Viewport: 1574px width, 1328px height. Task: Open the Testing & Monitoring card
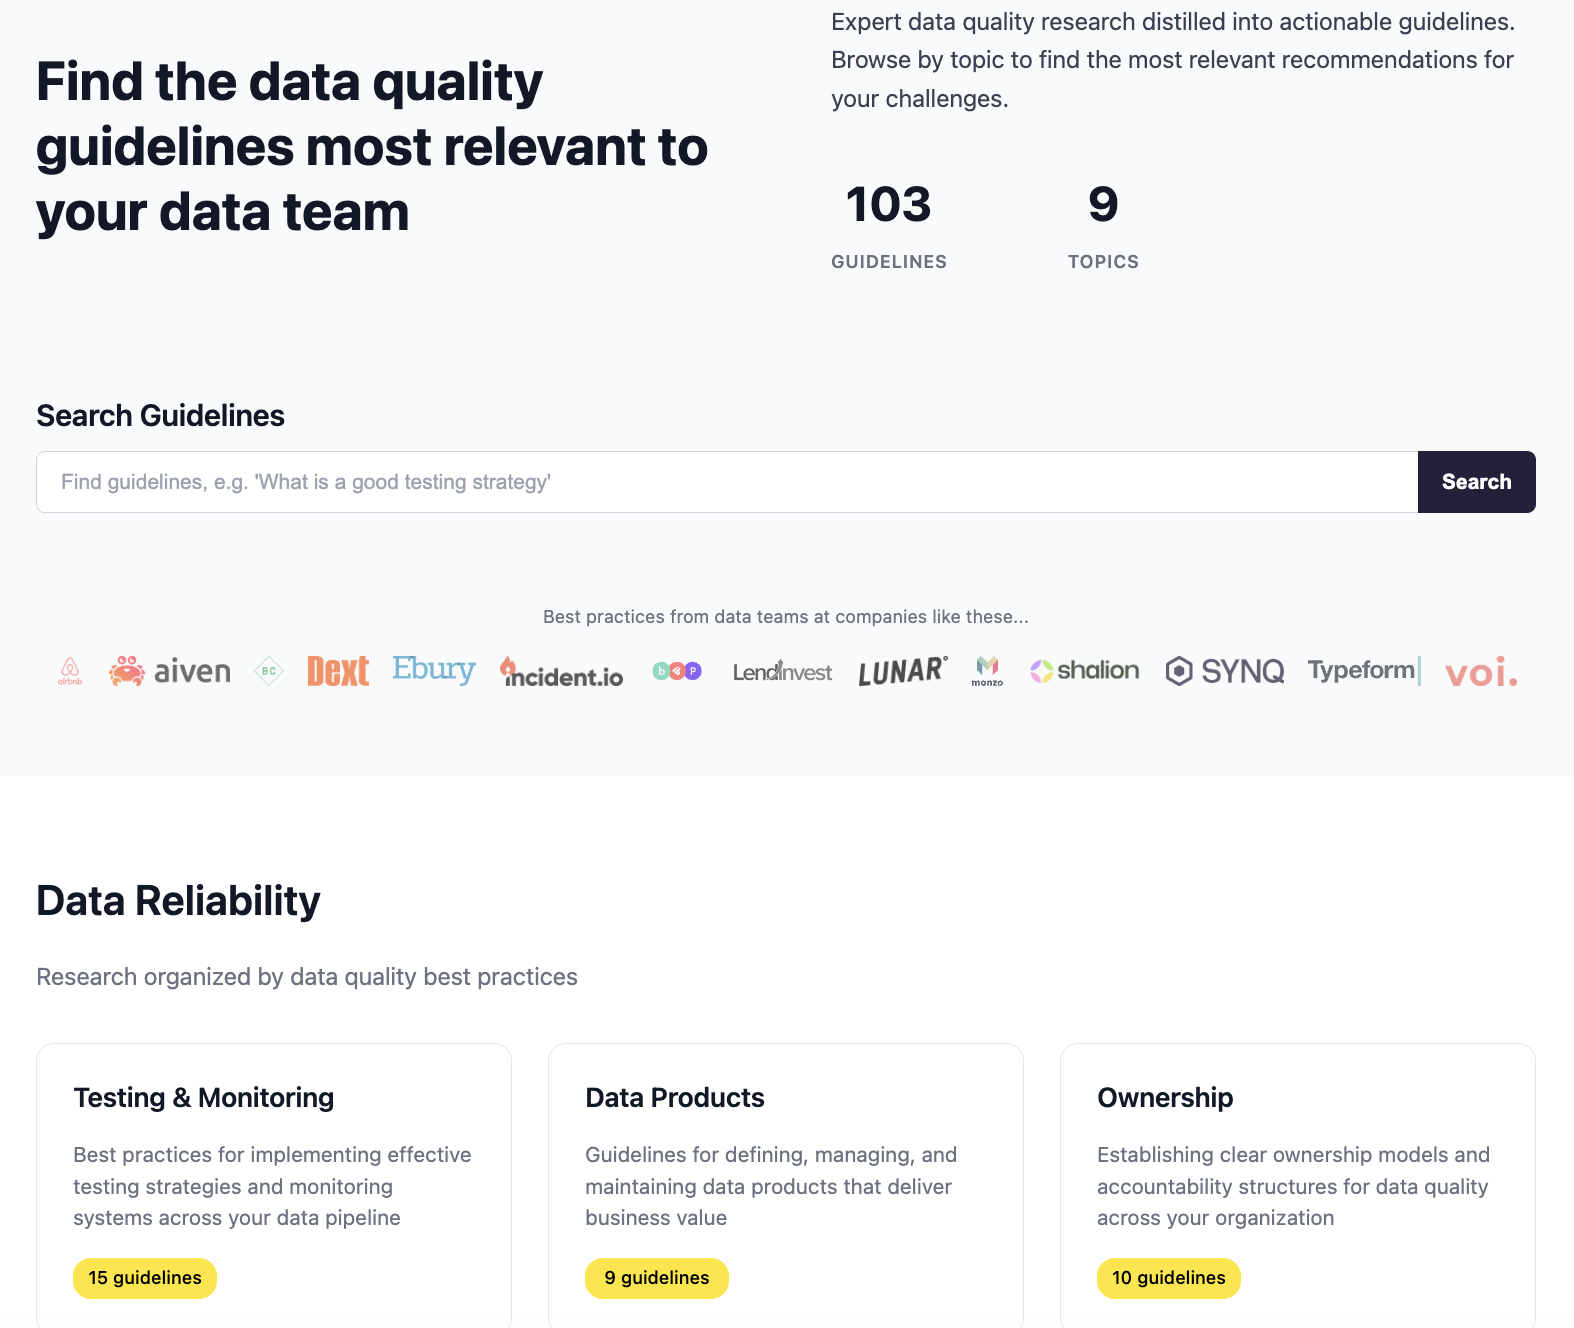coord(274,1186)
